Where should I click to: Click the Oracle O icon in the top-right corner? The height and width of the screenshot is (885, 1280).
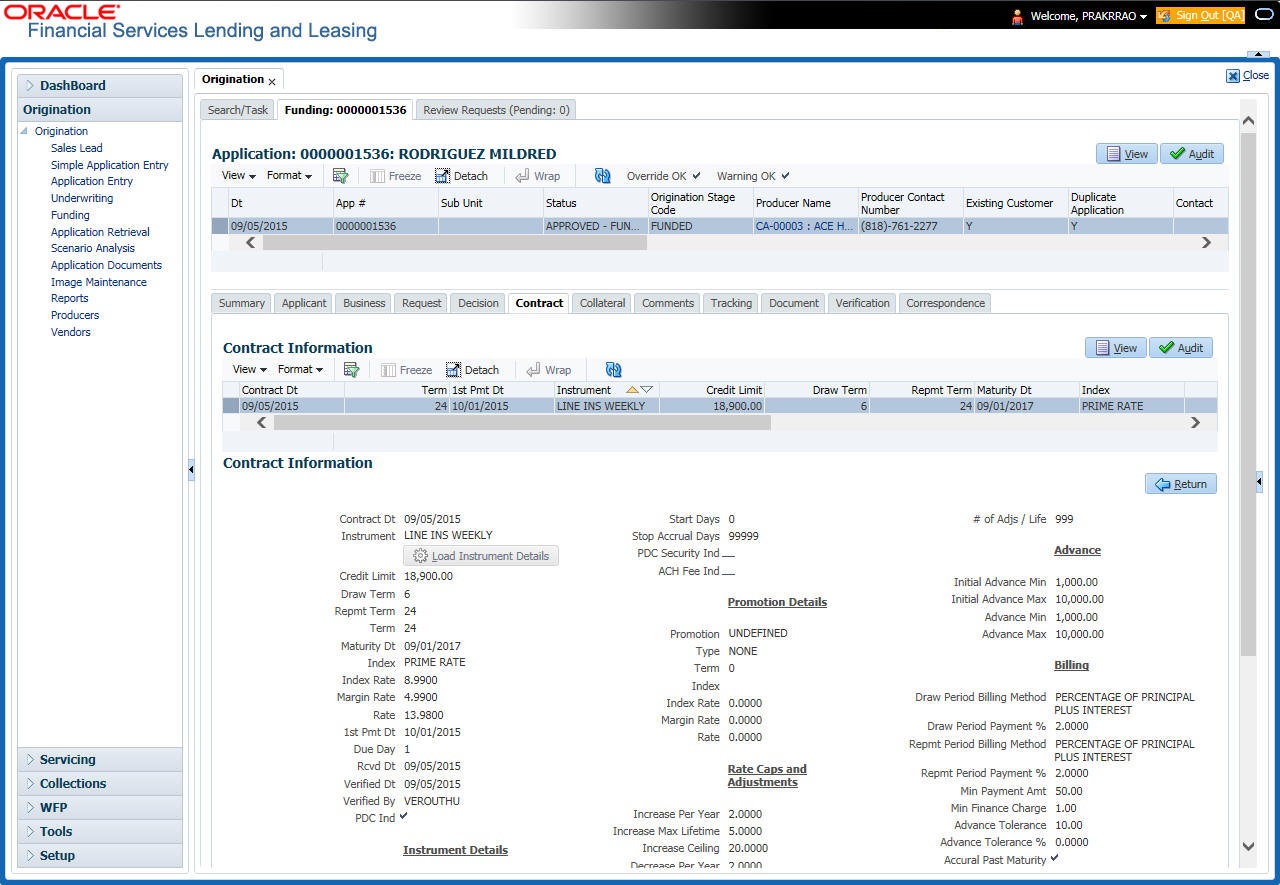(1264, 15)
